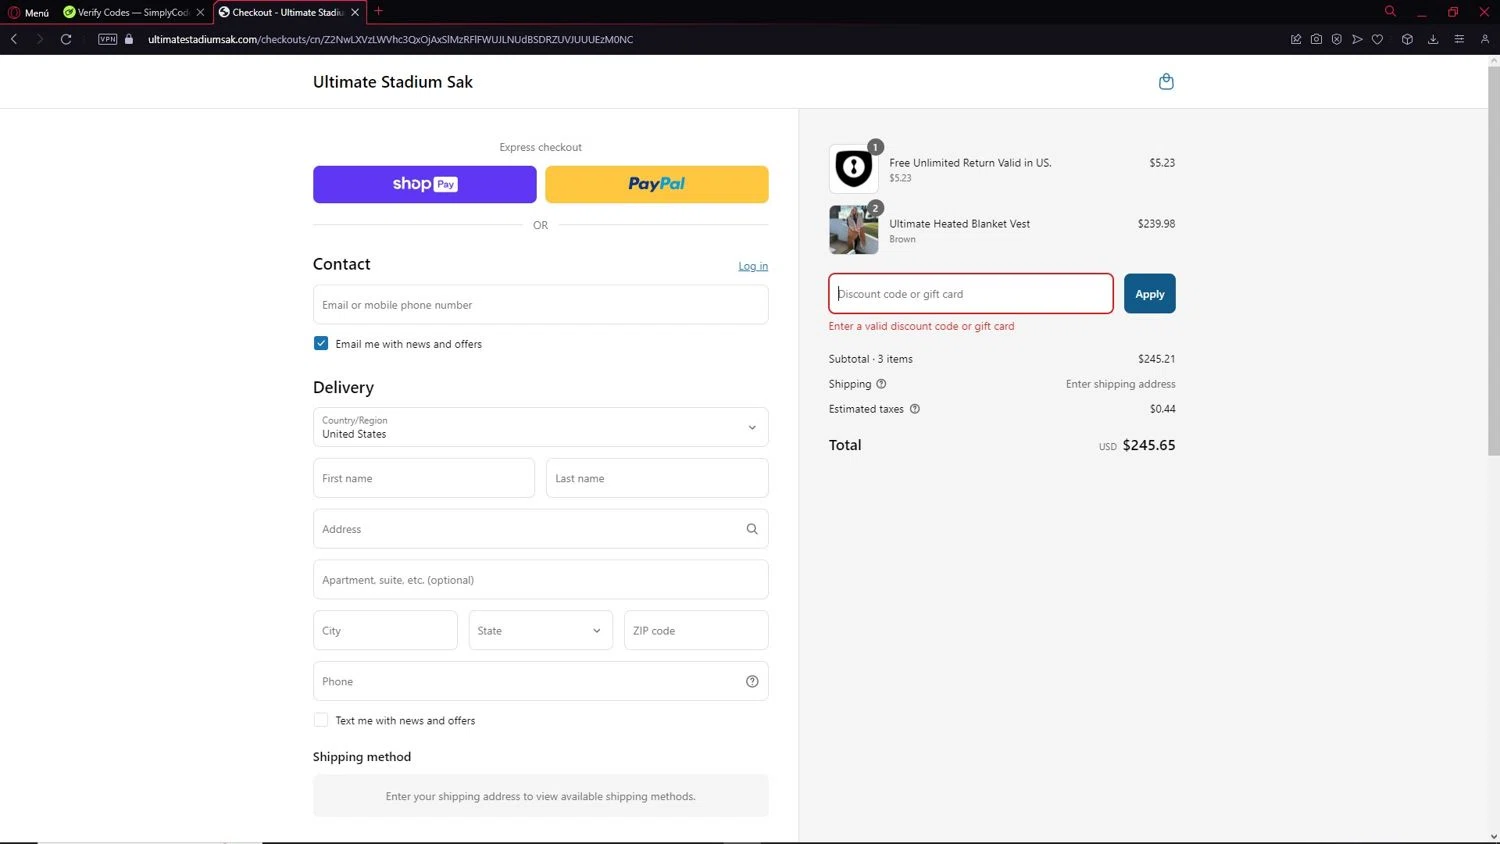Close the Verify Codes tab

point(200,12)
